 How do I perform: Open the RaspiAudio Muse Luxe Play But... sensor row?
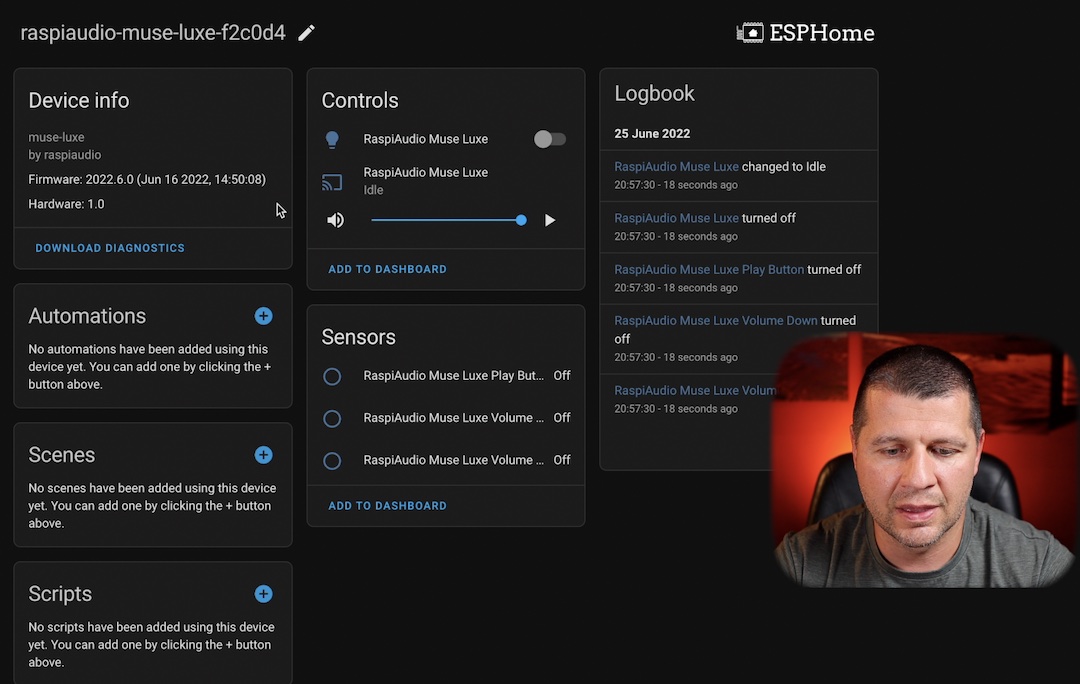(446, 376)
